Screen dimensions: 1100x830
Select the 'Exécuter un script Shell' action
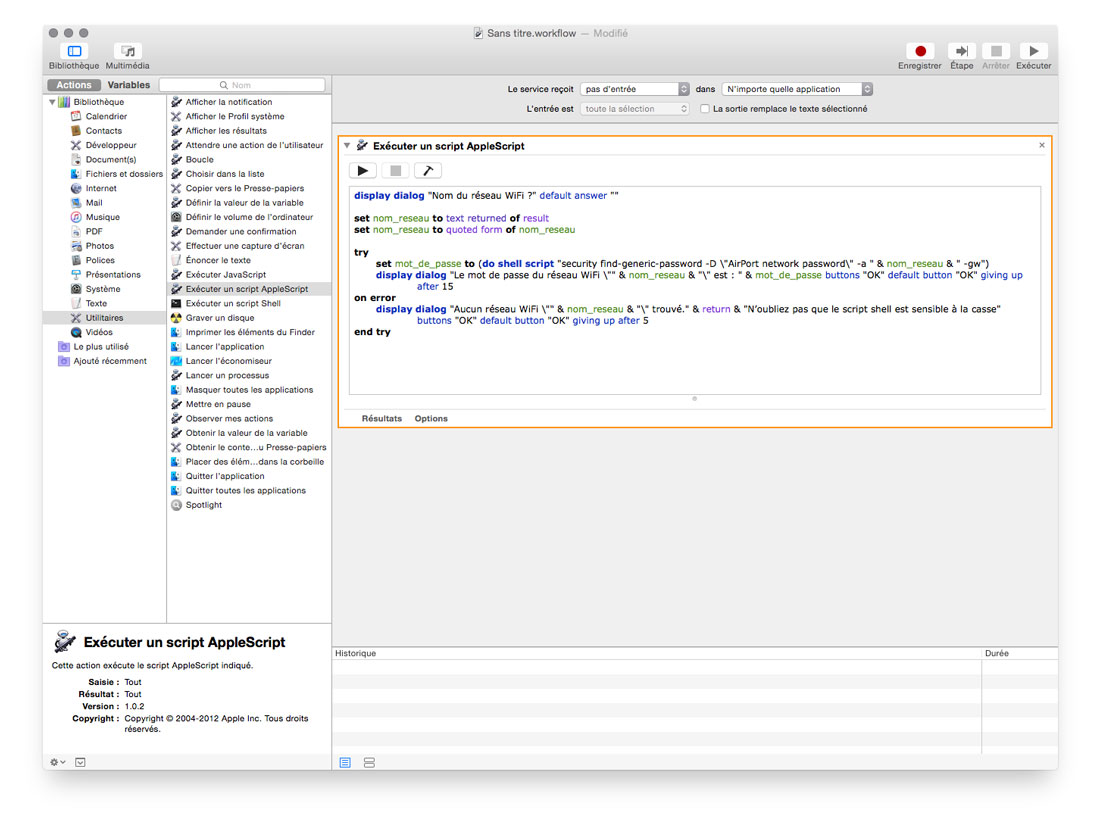tap(233, 304)
